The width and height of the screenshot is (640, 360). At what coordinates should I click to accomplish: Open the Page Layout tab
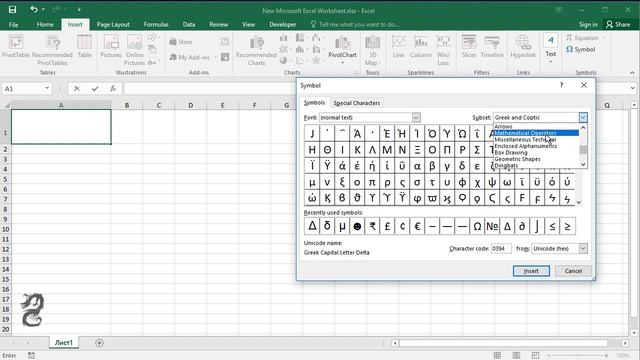coord(113,24)
